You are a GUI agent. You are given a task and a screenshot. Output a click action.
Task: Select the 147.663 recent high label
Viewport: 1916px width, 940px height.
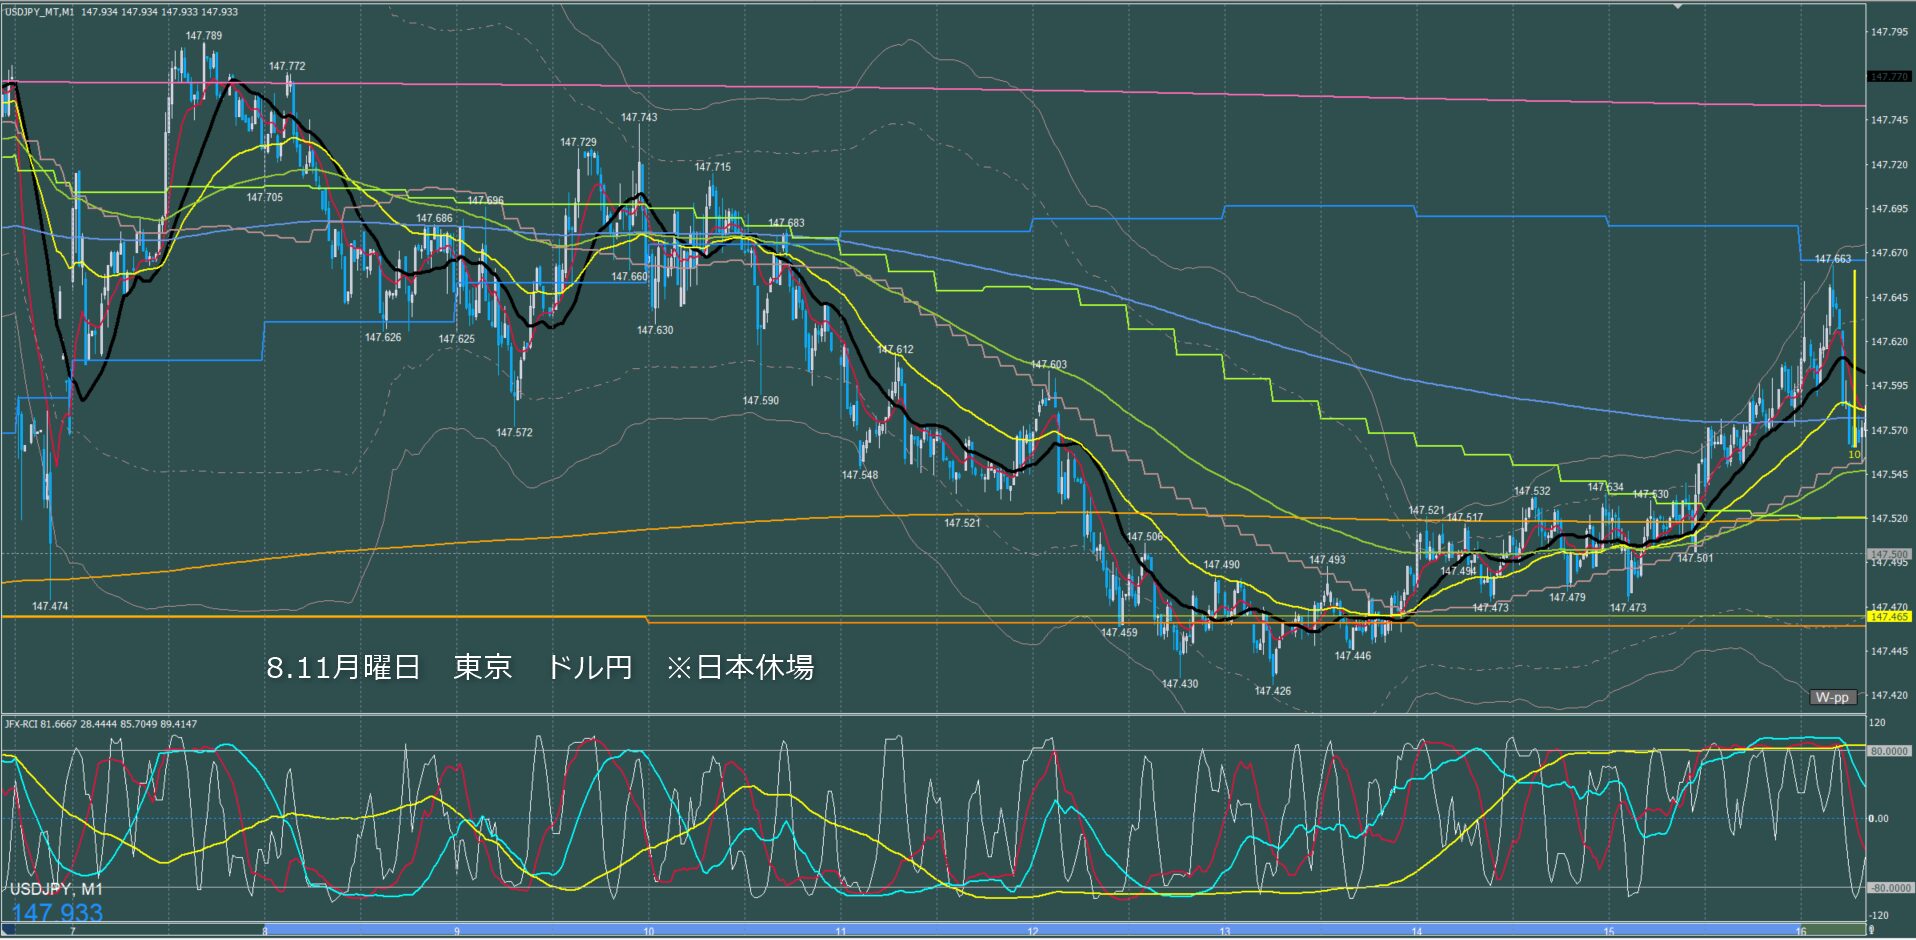[x=1833, y=259]
